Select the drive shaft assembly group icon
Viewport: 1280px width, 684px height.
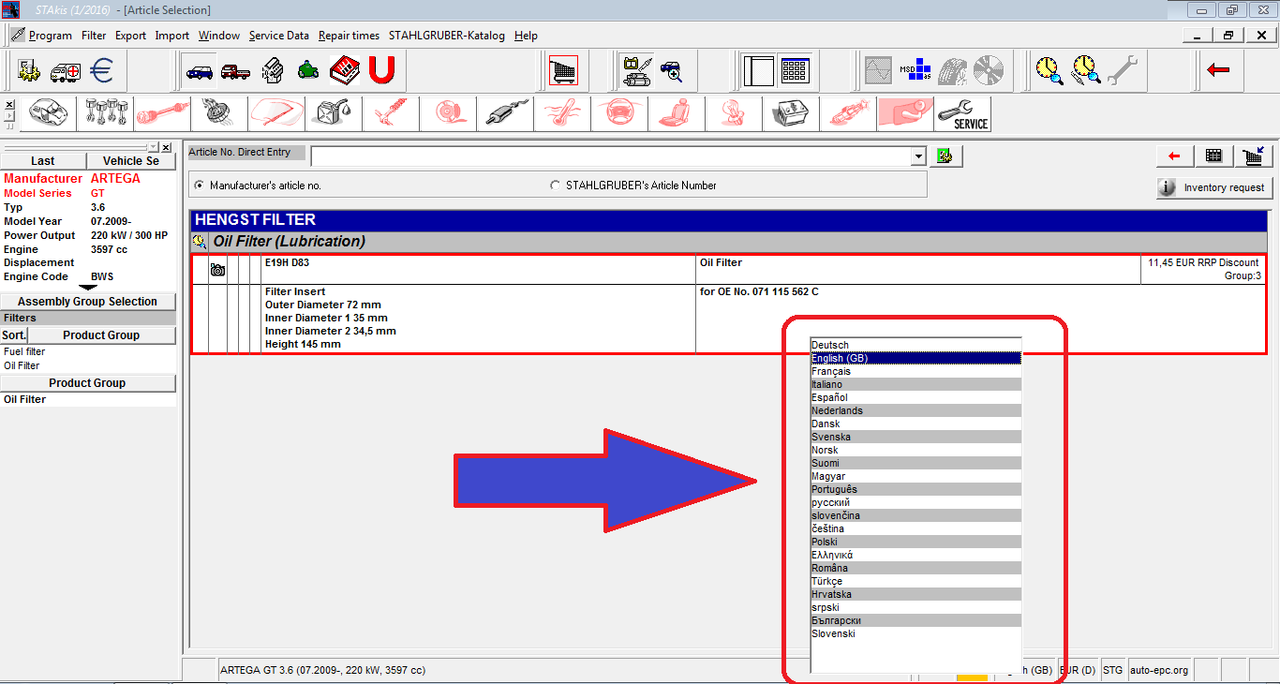point(161,114)
